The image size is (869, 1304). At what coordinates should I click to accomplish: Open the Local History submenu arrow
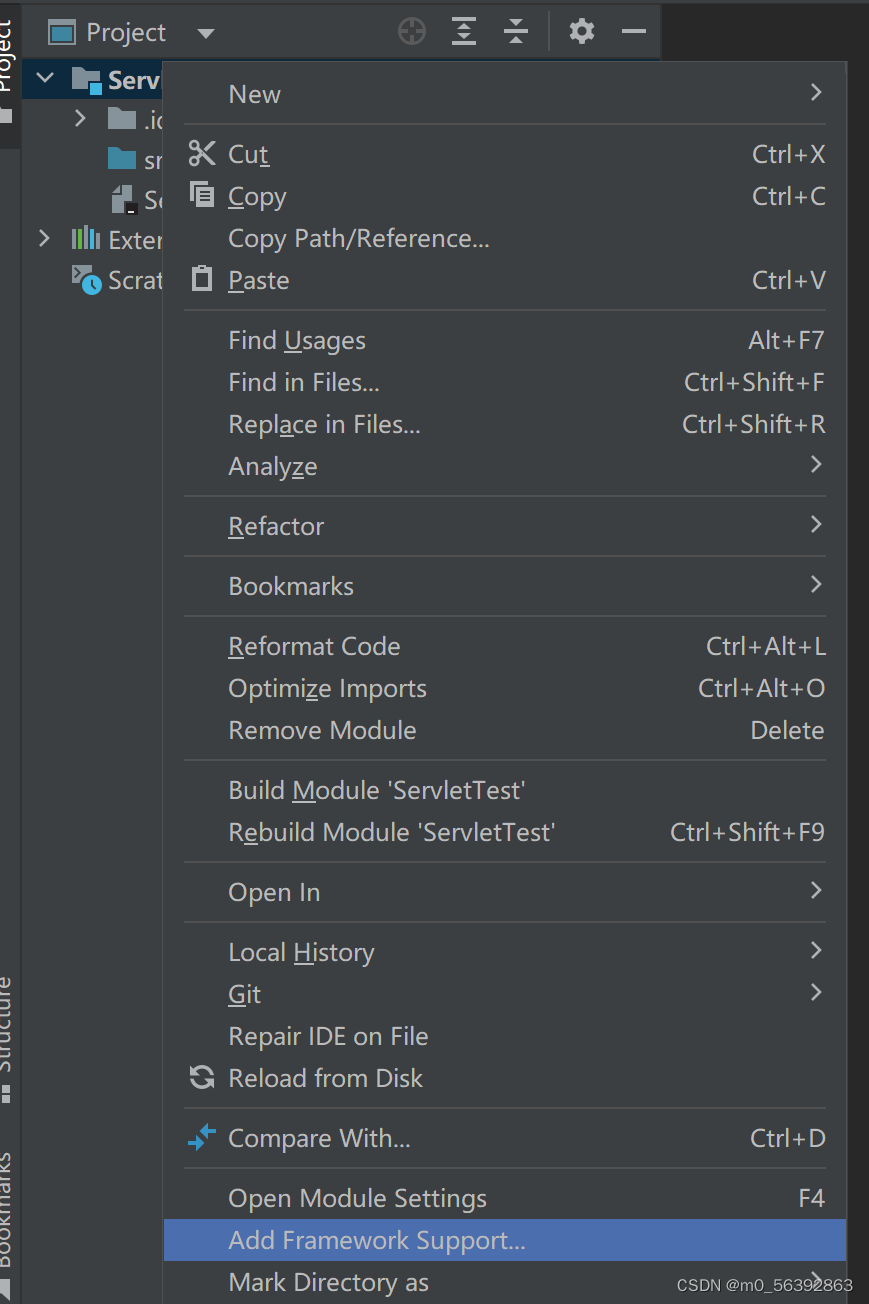(816, 951)
